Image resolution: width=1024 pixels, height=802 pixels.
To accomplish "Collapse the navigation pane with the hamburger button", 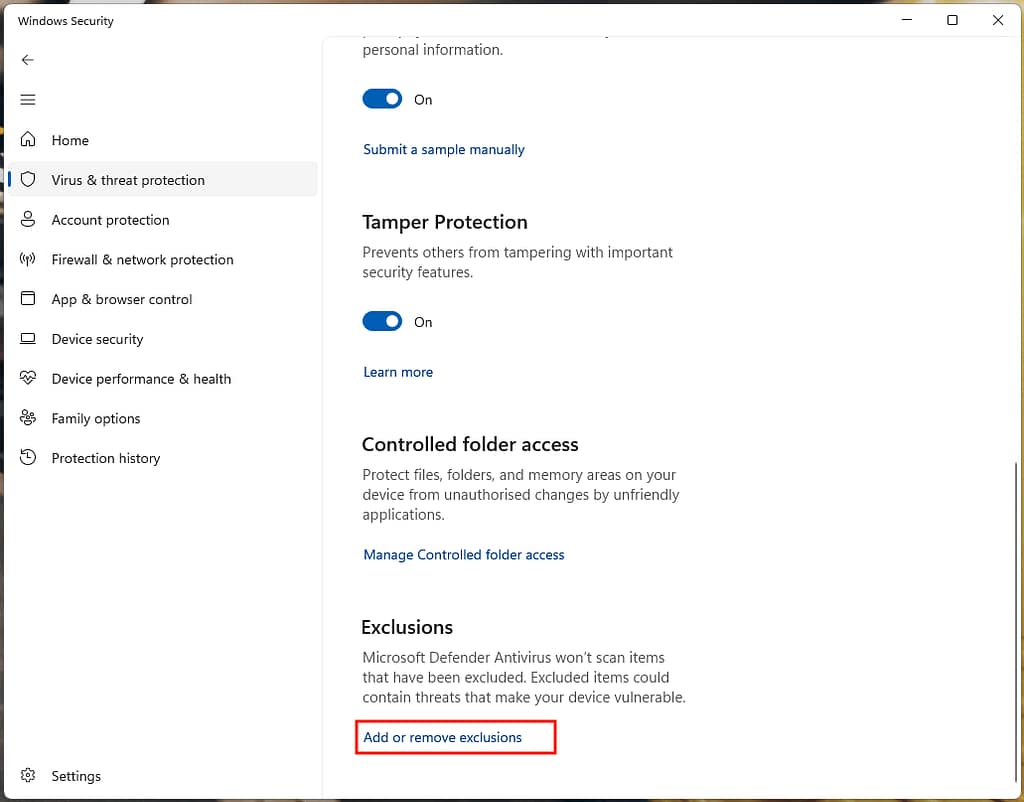I will (27, 99).
